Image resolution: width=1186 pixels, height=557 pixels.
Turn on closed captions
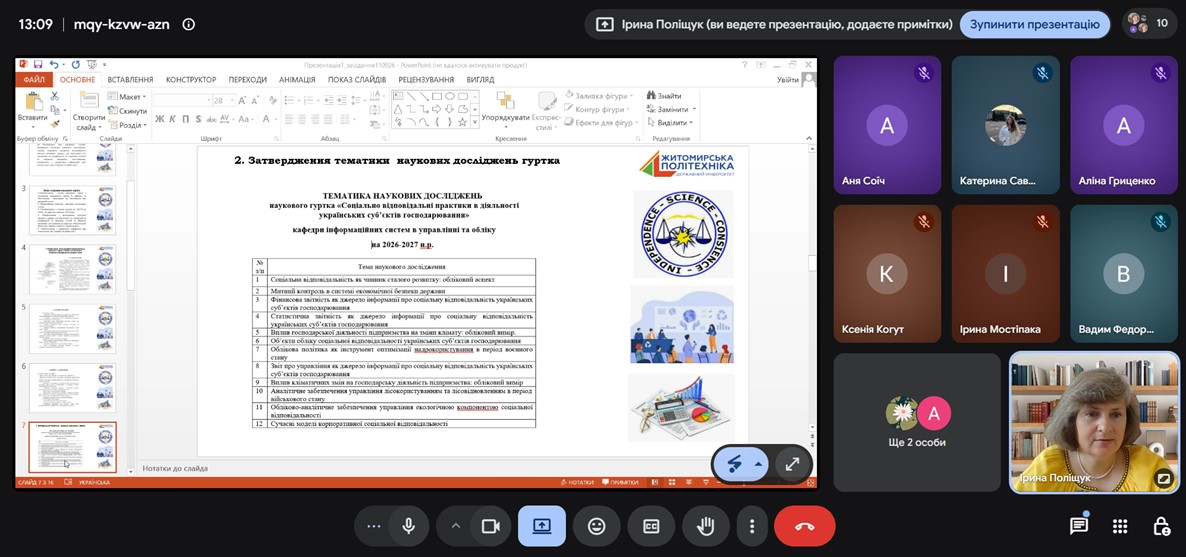pos(651,526)
